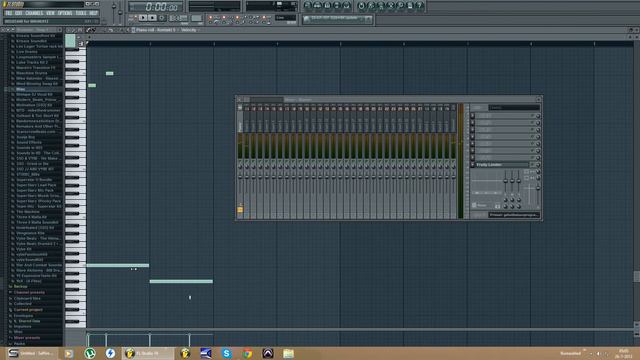Open Skype from the taskbar
The width and height of the screenshot is (640, 360).
pyautogui.click(x=227, y=353)
